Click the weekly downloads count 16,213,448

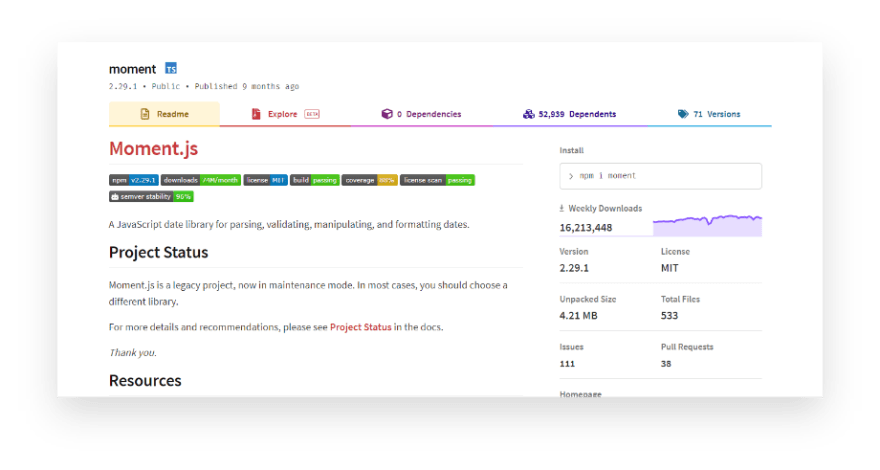[586, 227]
